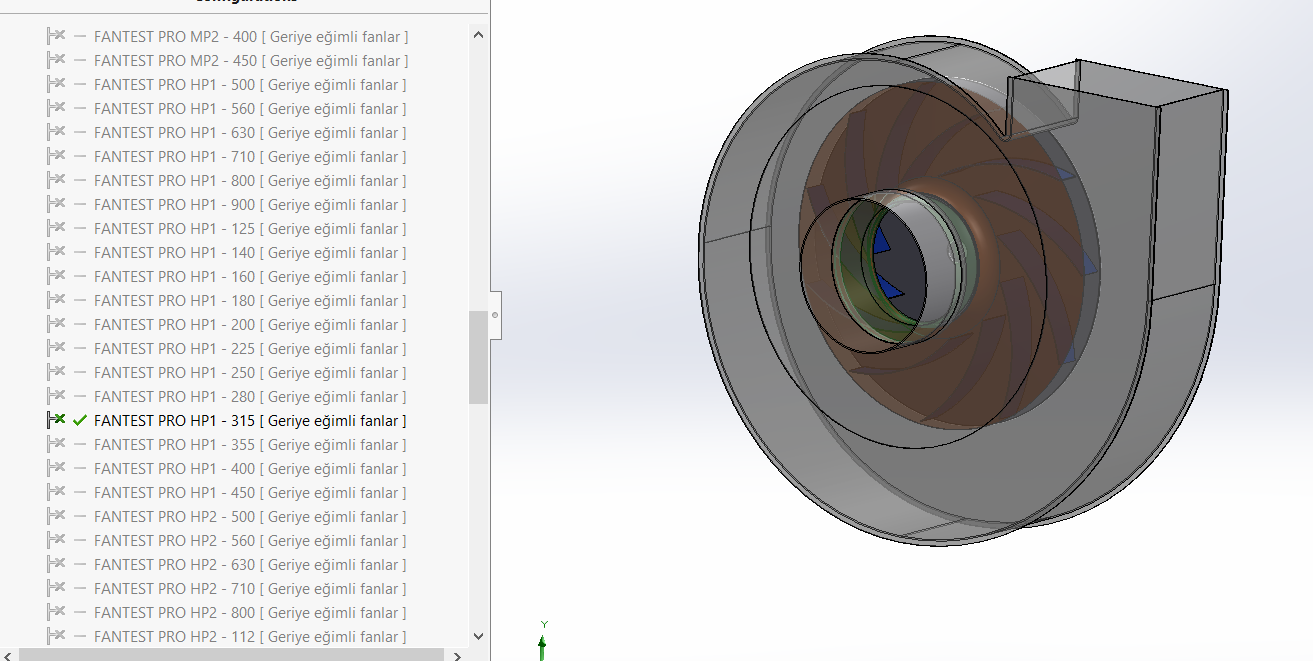The width and height of the screenshot is (1314, 661).
Task: Click the configuration icon for HP1 - 900
Action: pos(57,204)
